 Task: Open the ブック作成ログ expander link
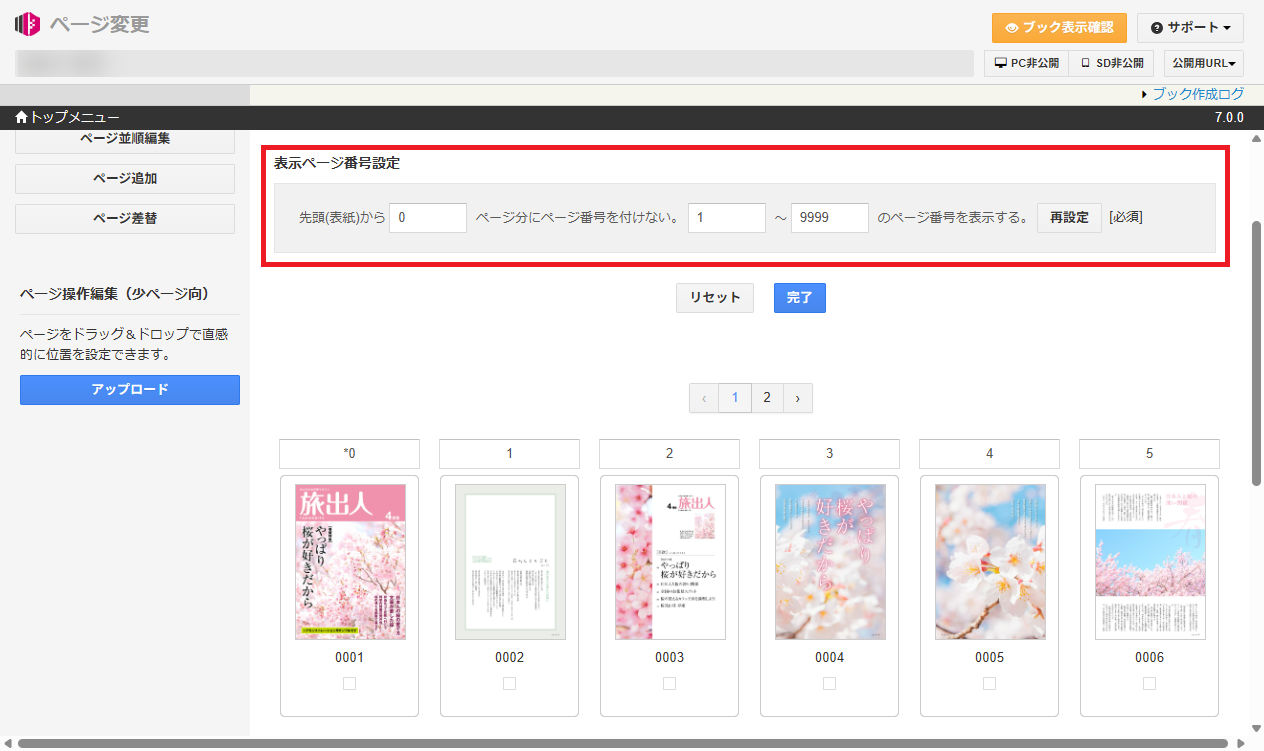click(1192, 94)
